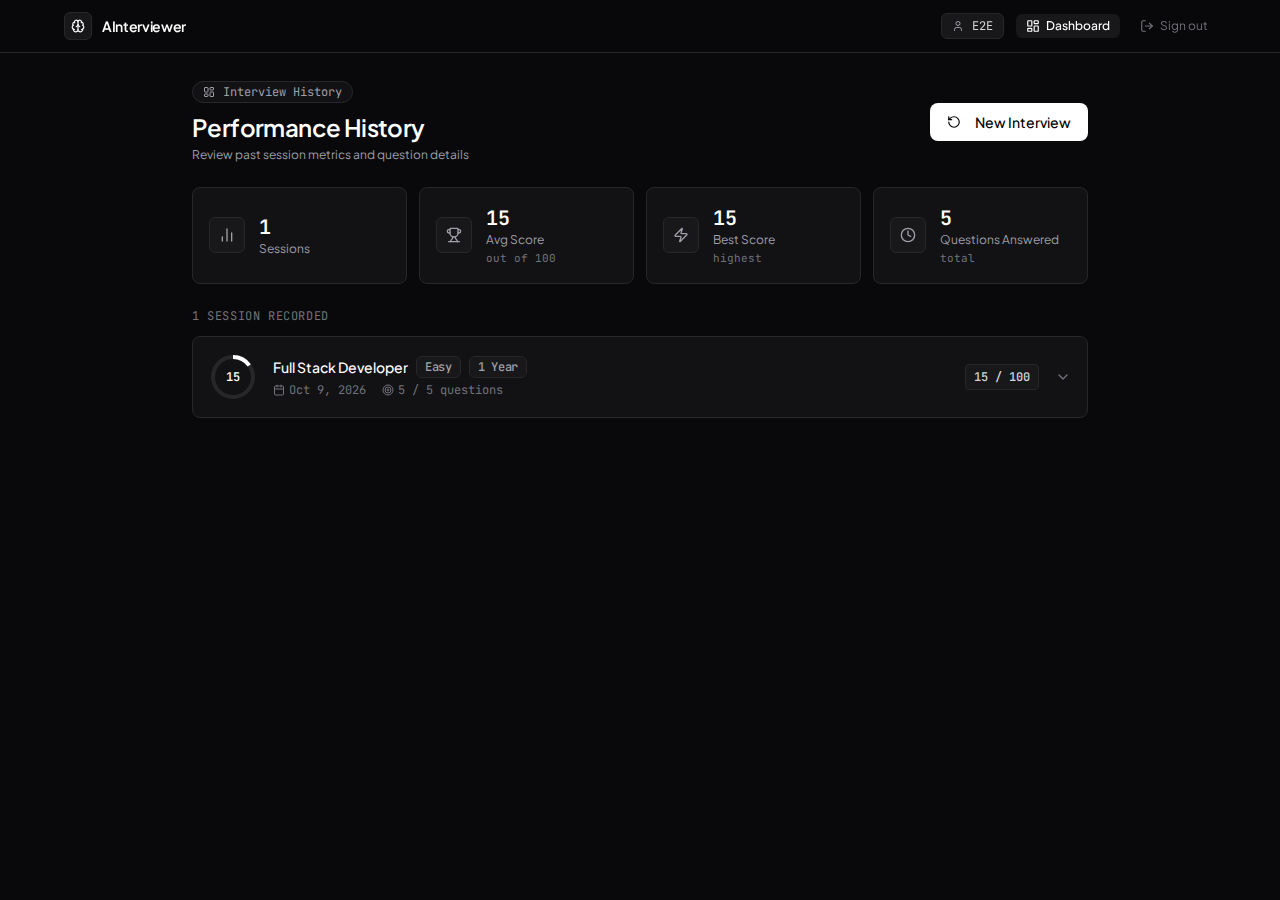Click the Interview History badge
The height and width of the screenshot is (900, 1280).
pyautogui.click(x=272, y=92)
